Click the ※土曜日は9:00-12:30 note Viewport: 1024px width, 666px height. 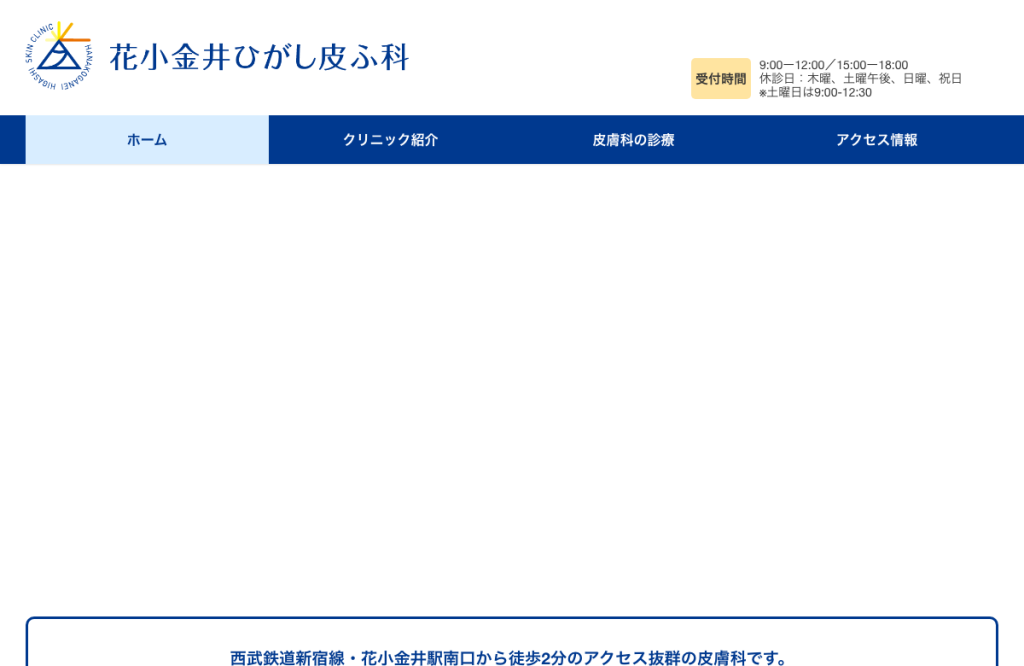(x=815, y=93)
